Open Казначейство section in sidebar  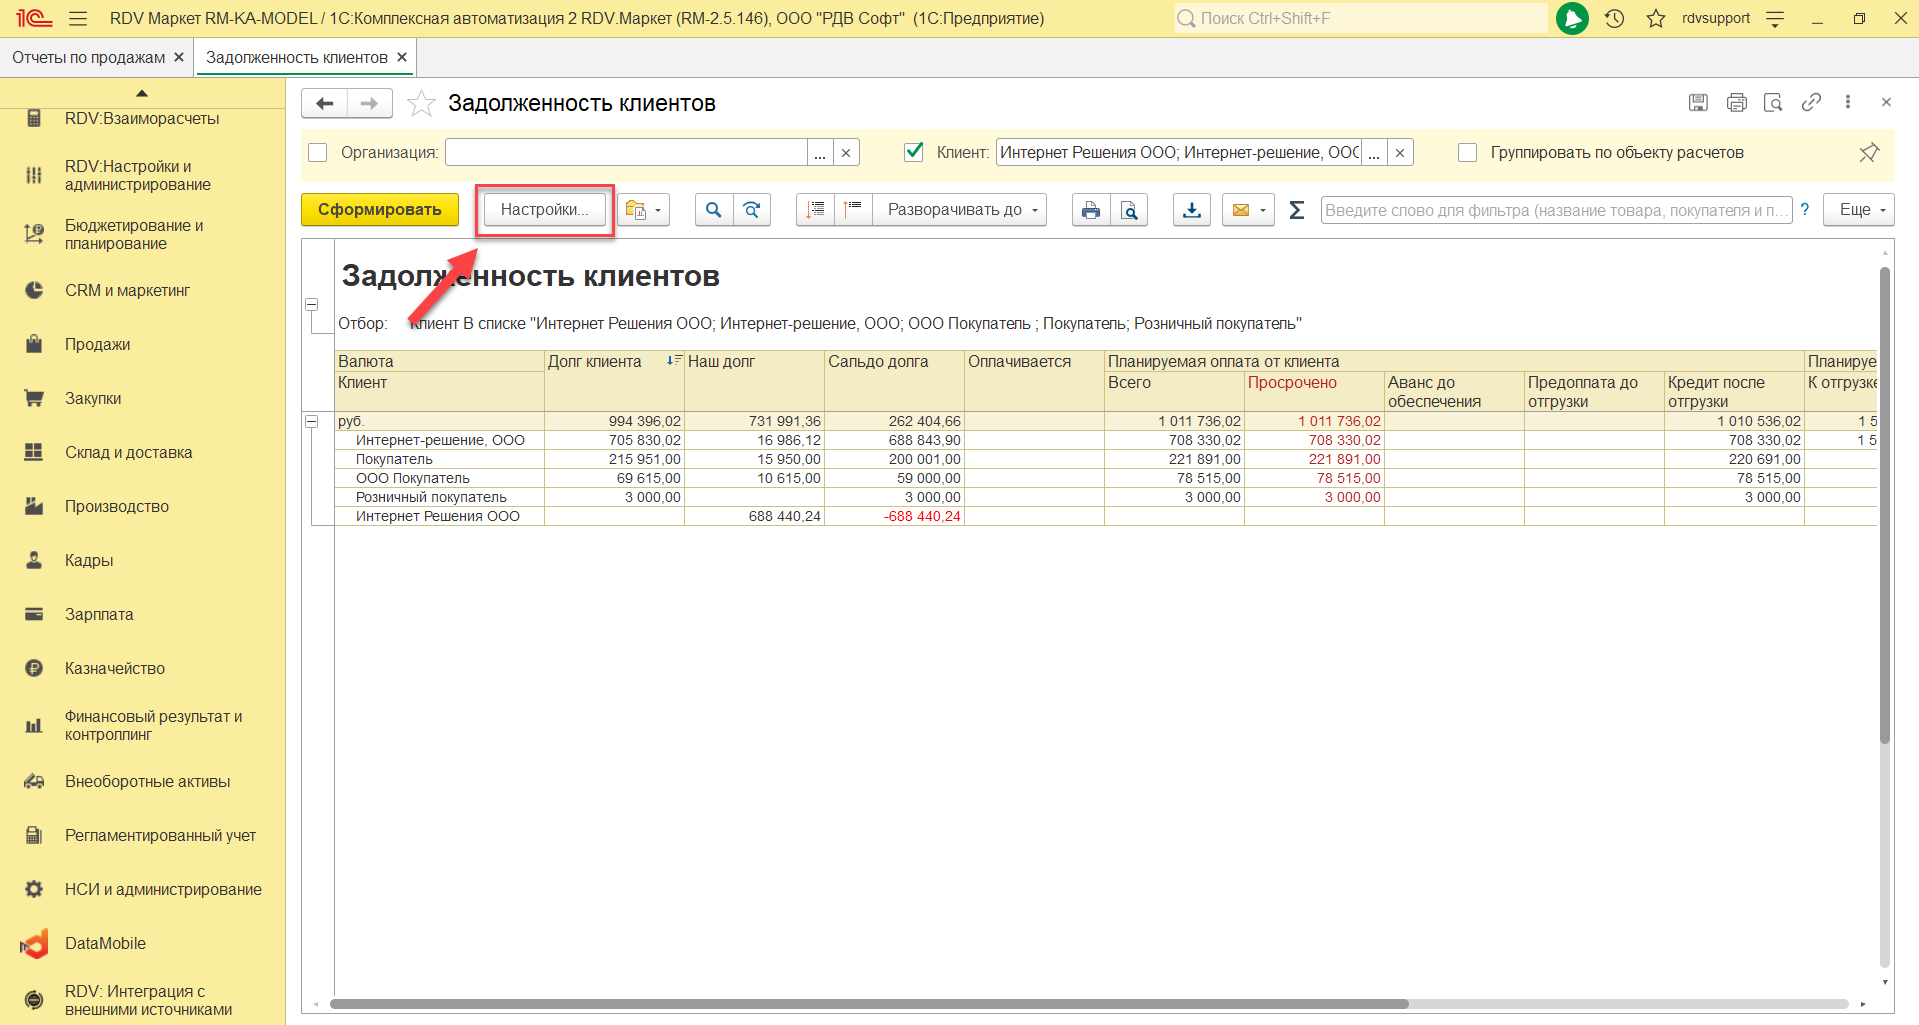click(115, 668)
